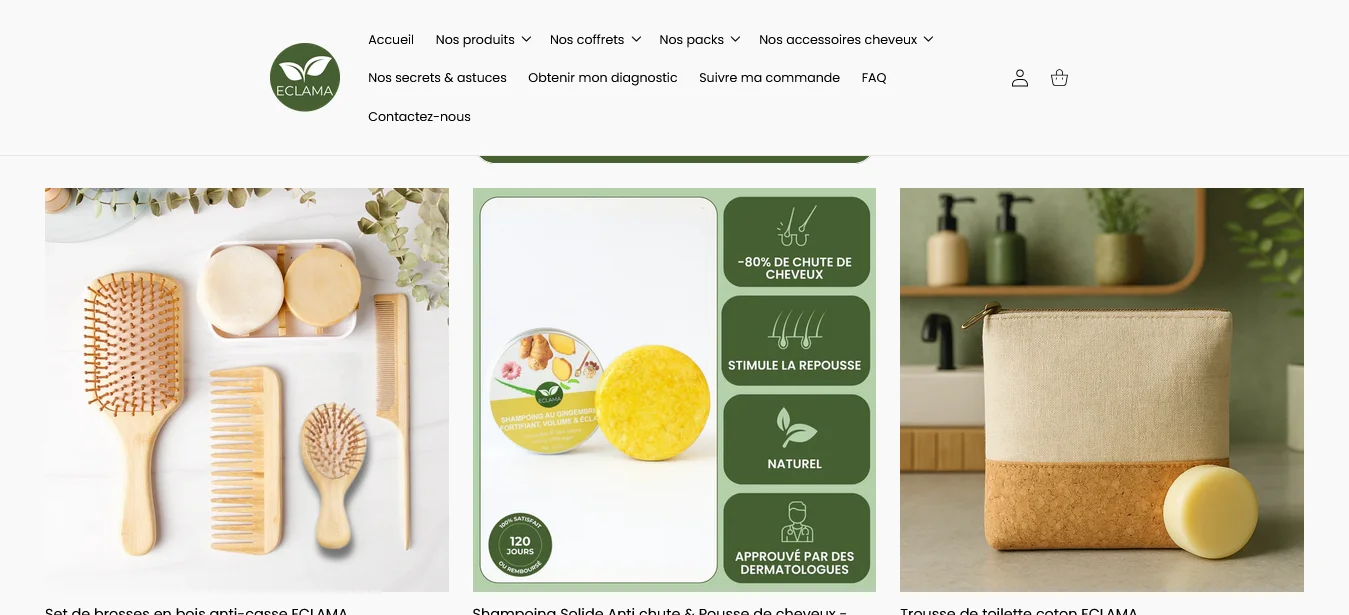Go to the Accueil page
The image size is (1349, 615).
tap(391, 40)
